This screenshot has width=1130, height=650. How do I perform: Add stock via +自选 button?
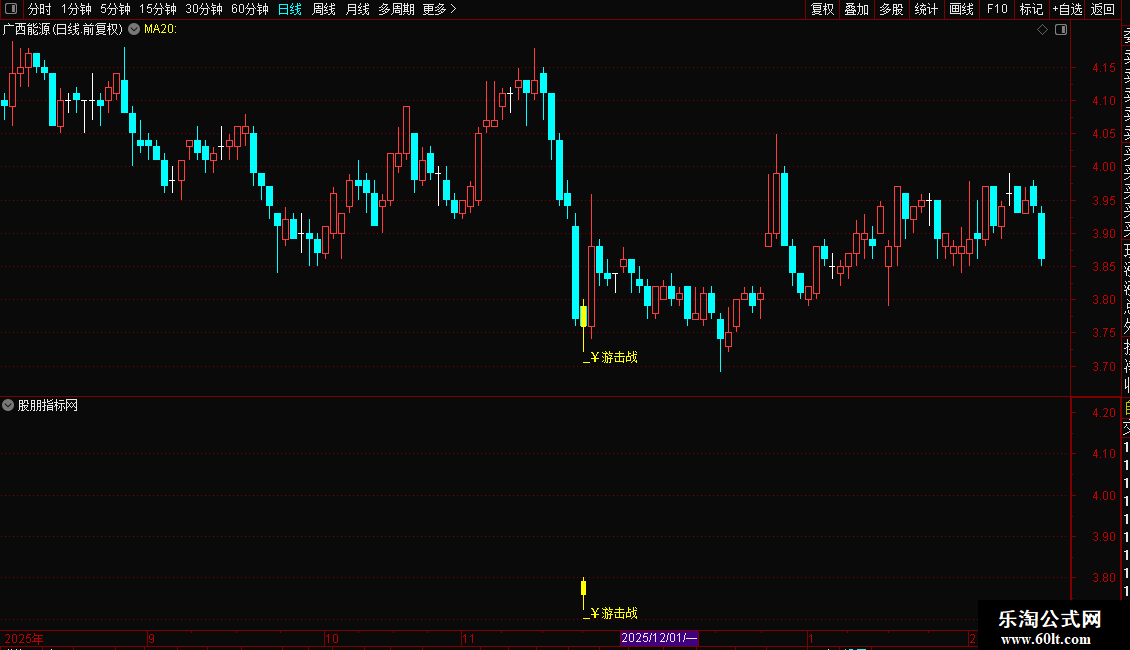[x=1067, y=9]
